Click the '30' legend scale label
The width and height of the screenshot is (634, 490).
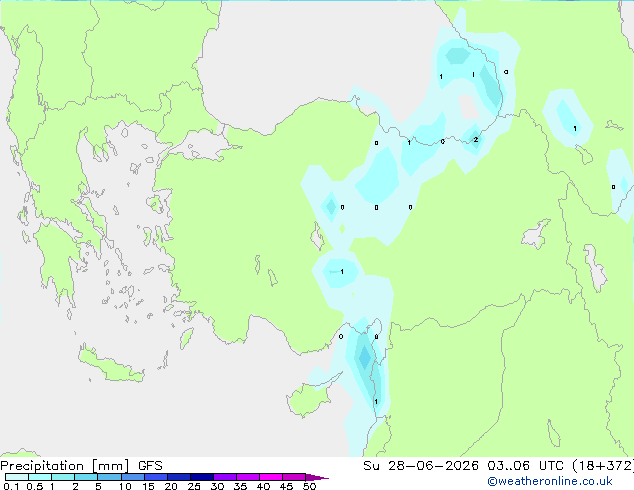(217, 486)
